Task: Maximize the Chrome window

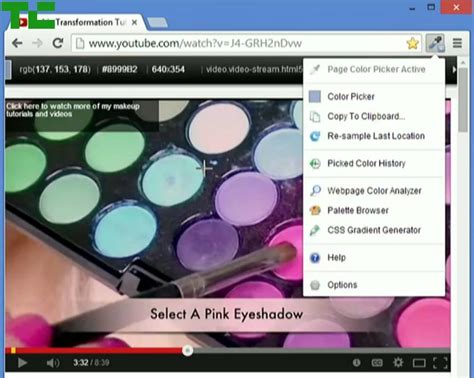Action: click(431, 7)
